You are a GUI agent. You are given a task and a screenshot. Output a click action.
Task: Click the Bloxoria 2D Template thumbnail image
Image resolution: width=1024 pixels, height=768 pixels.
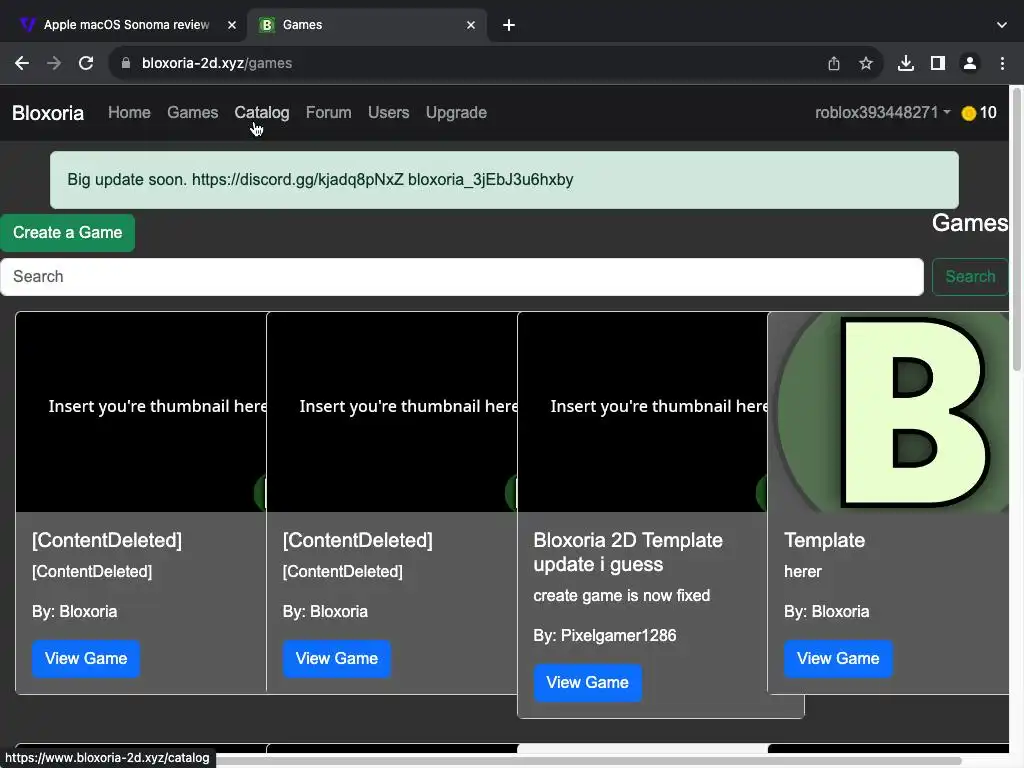point(643,412)
